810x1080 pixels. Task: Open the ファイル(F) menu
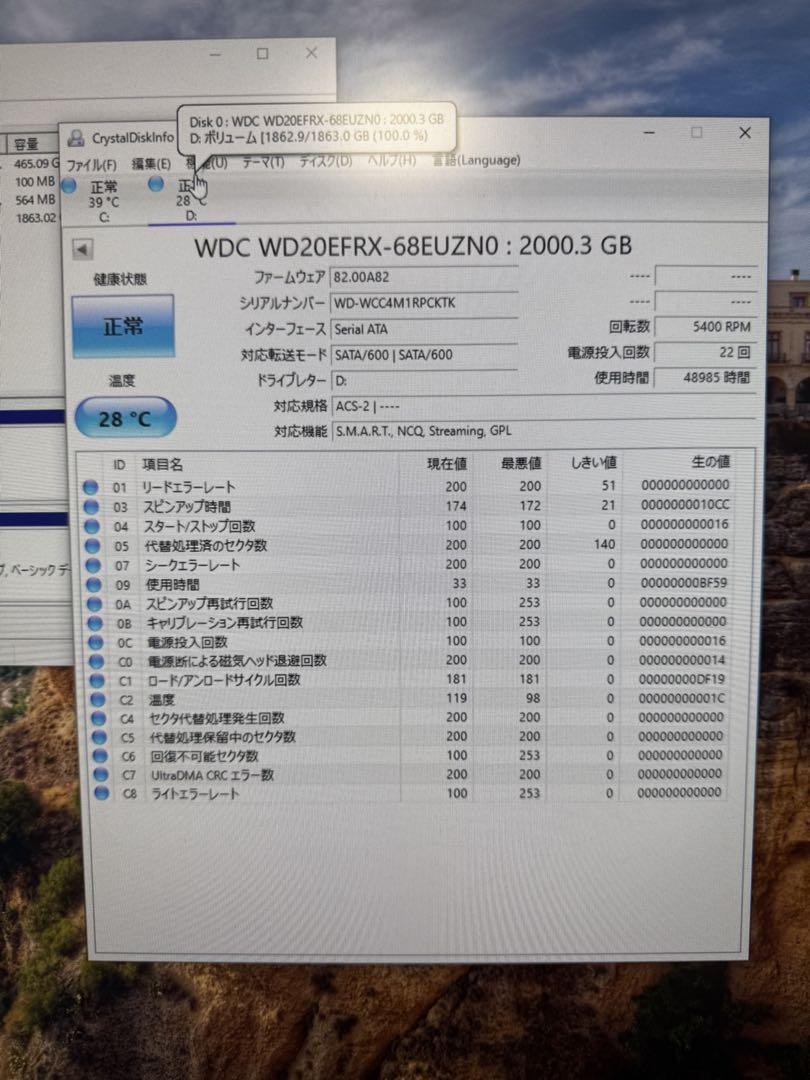(92, 165)
